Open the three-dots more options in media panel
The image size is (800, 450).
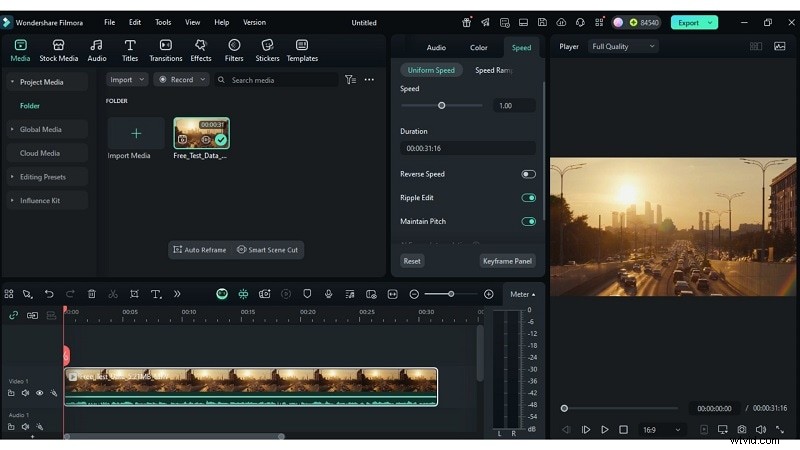point(369,80)
